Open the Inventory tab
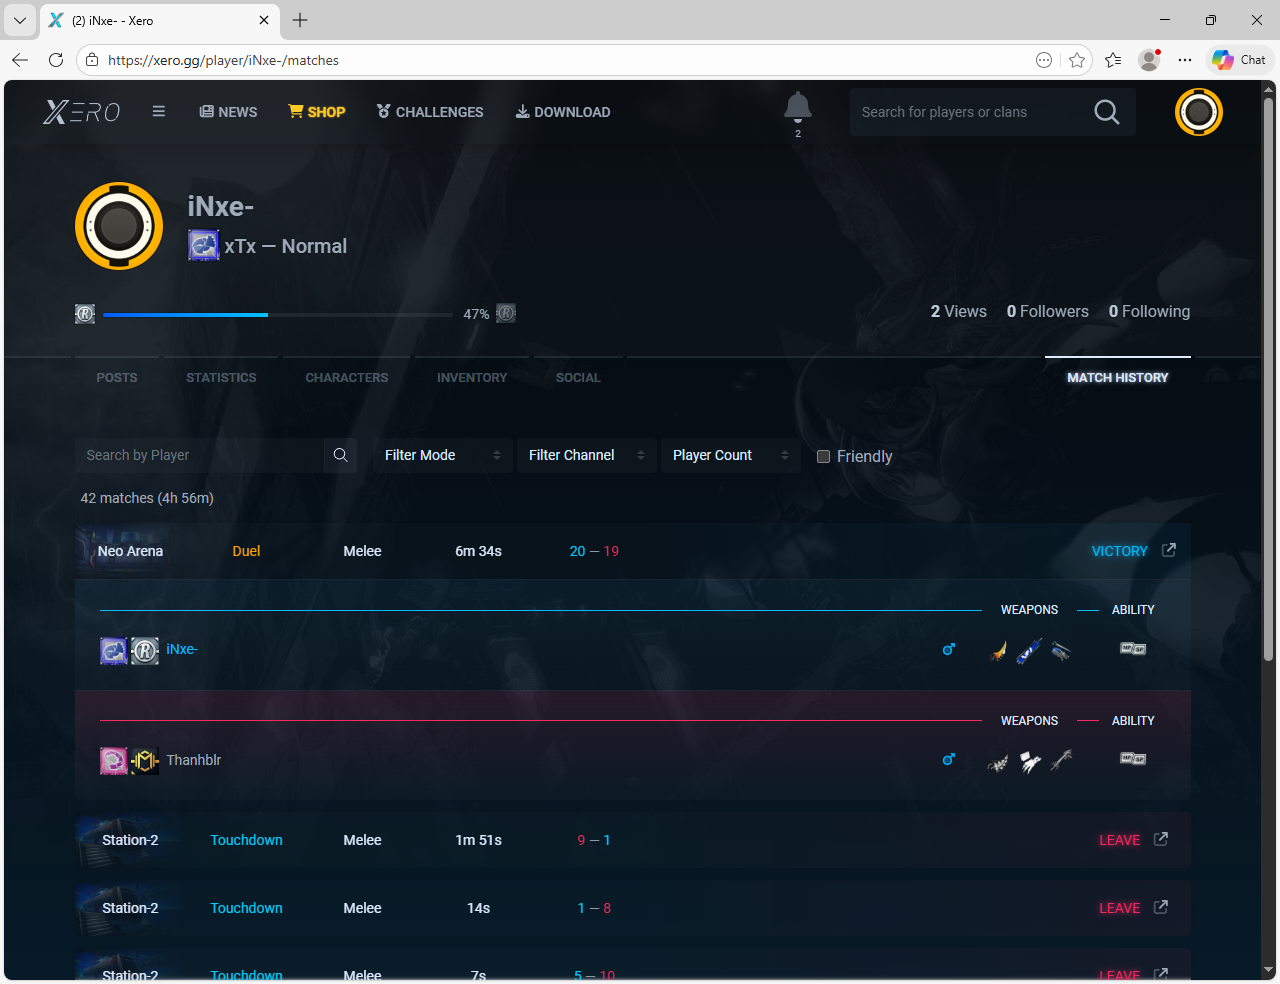The height and width of the screenshot is (984, 1280). (472, 378)
